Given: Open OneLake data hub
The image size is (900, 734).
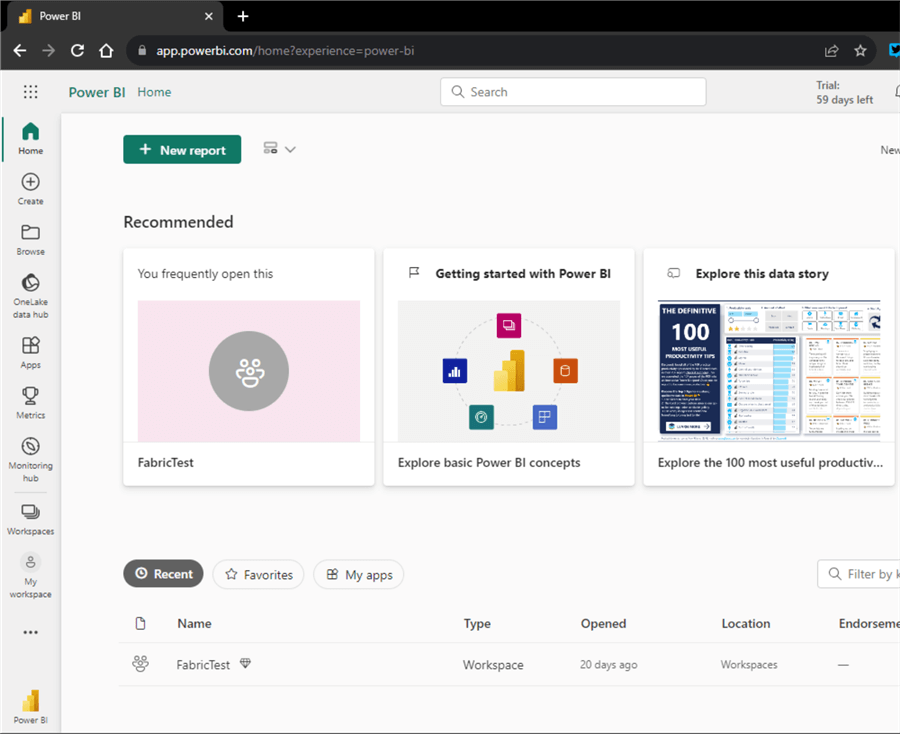Looking at the screenshot, I should tap(30, 296).
